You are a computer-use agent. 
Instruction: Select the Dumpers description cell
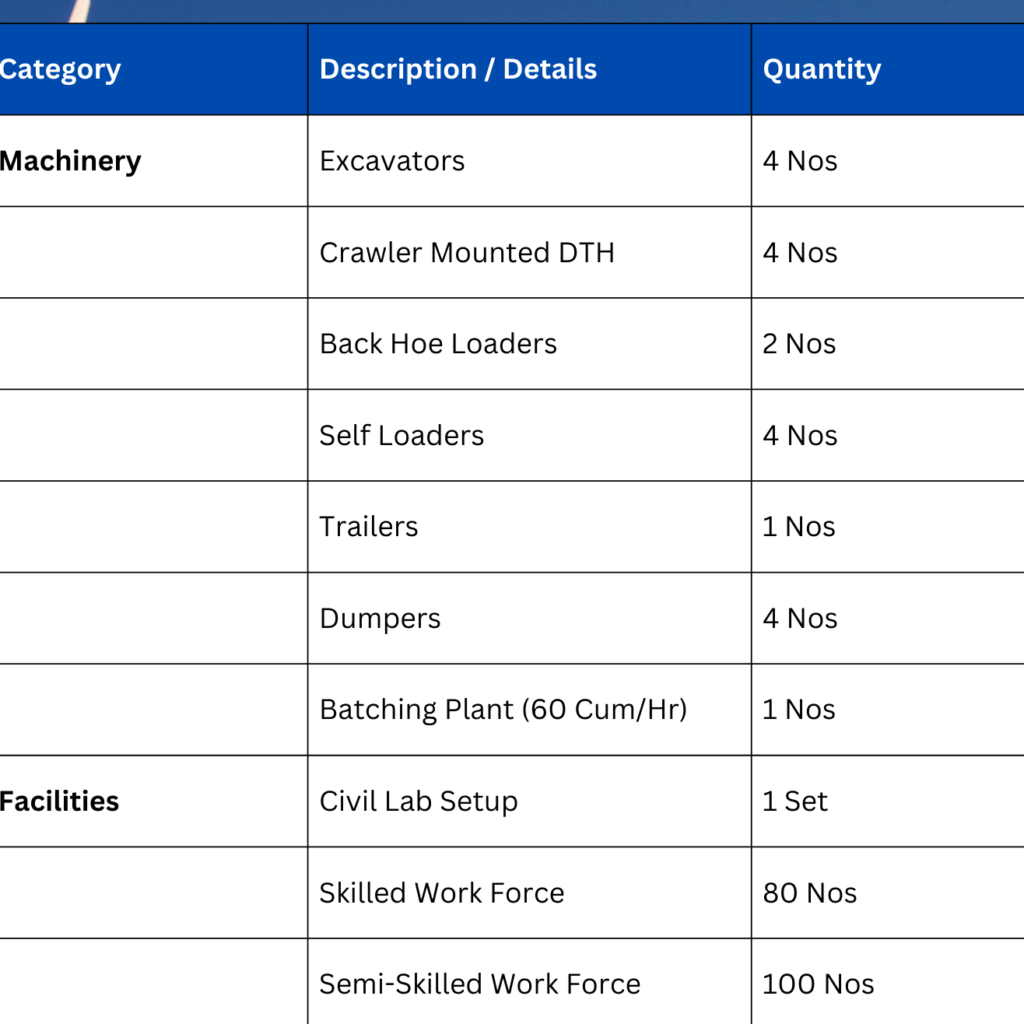click(x=380, y=619)
